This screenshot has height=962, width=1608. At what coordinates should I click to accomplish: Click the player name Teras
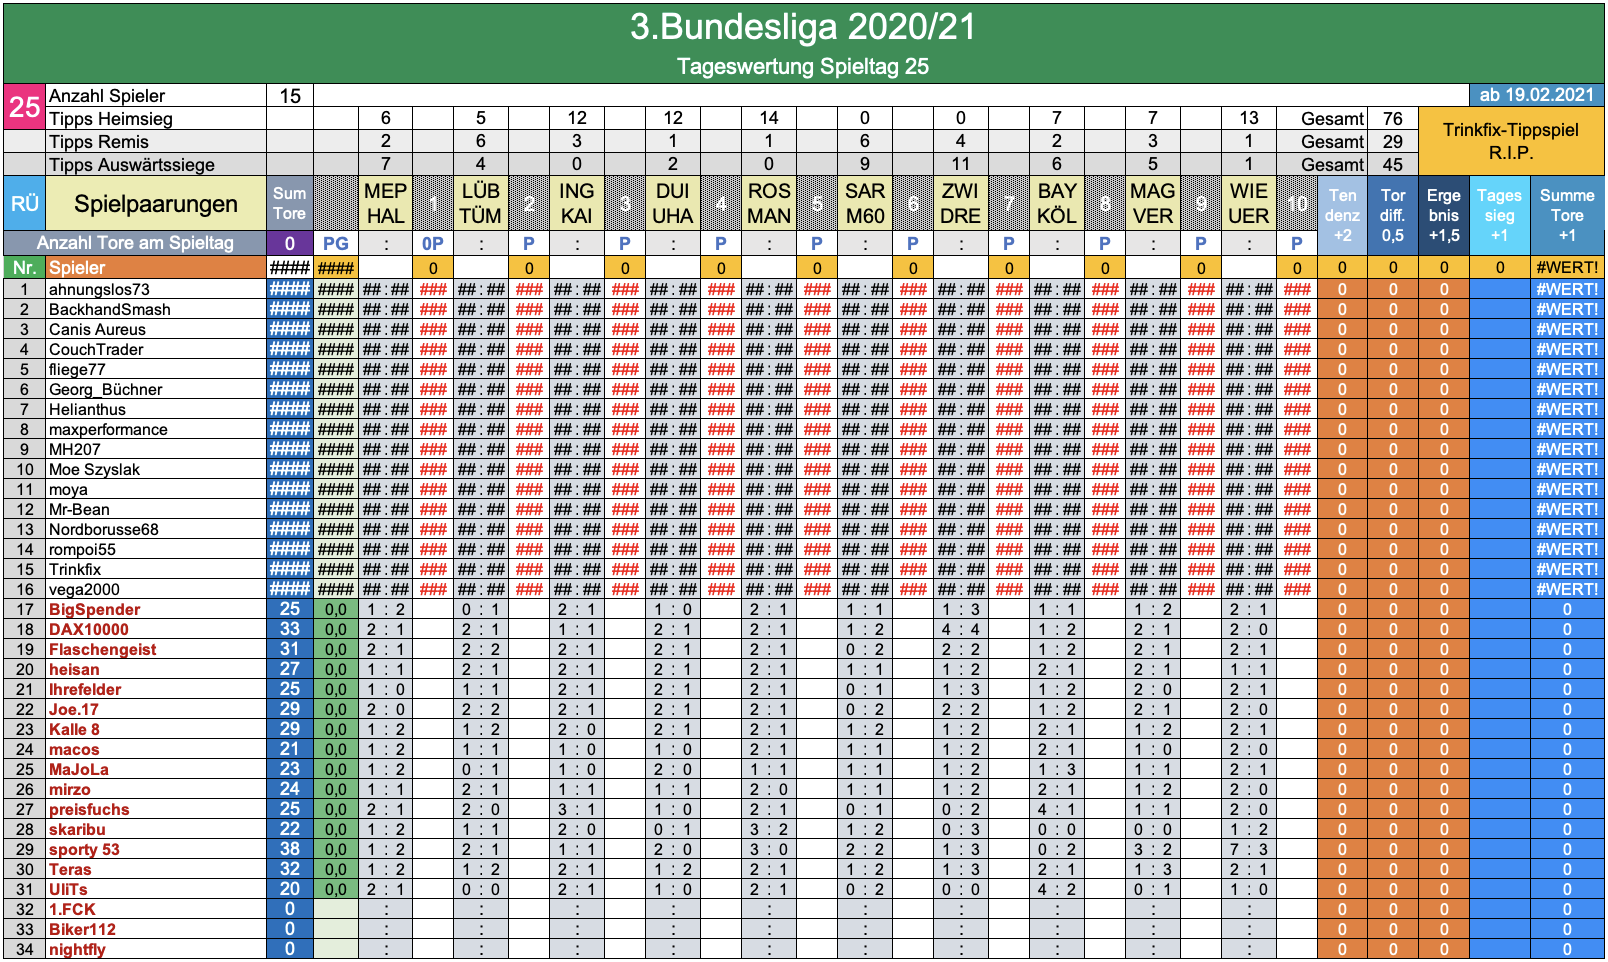[x=70, y=869]
